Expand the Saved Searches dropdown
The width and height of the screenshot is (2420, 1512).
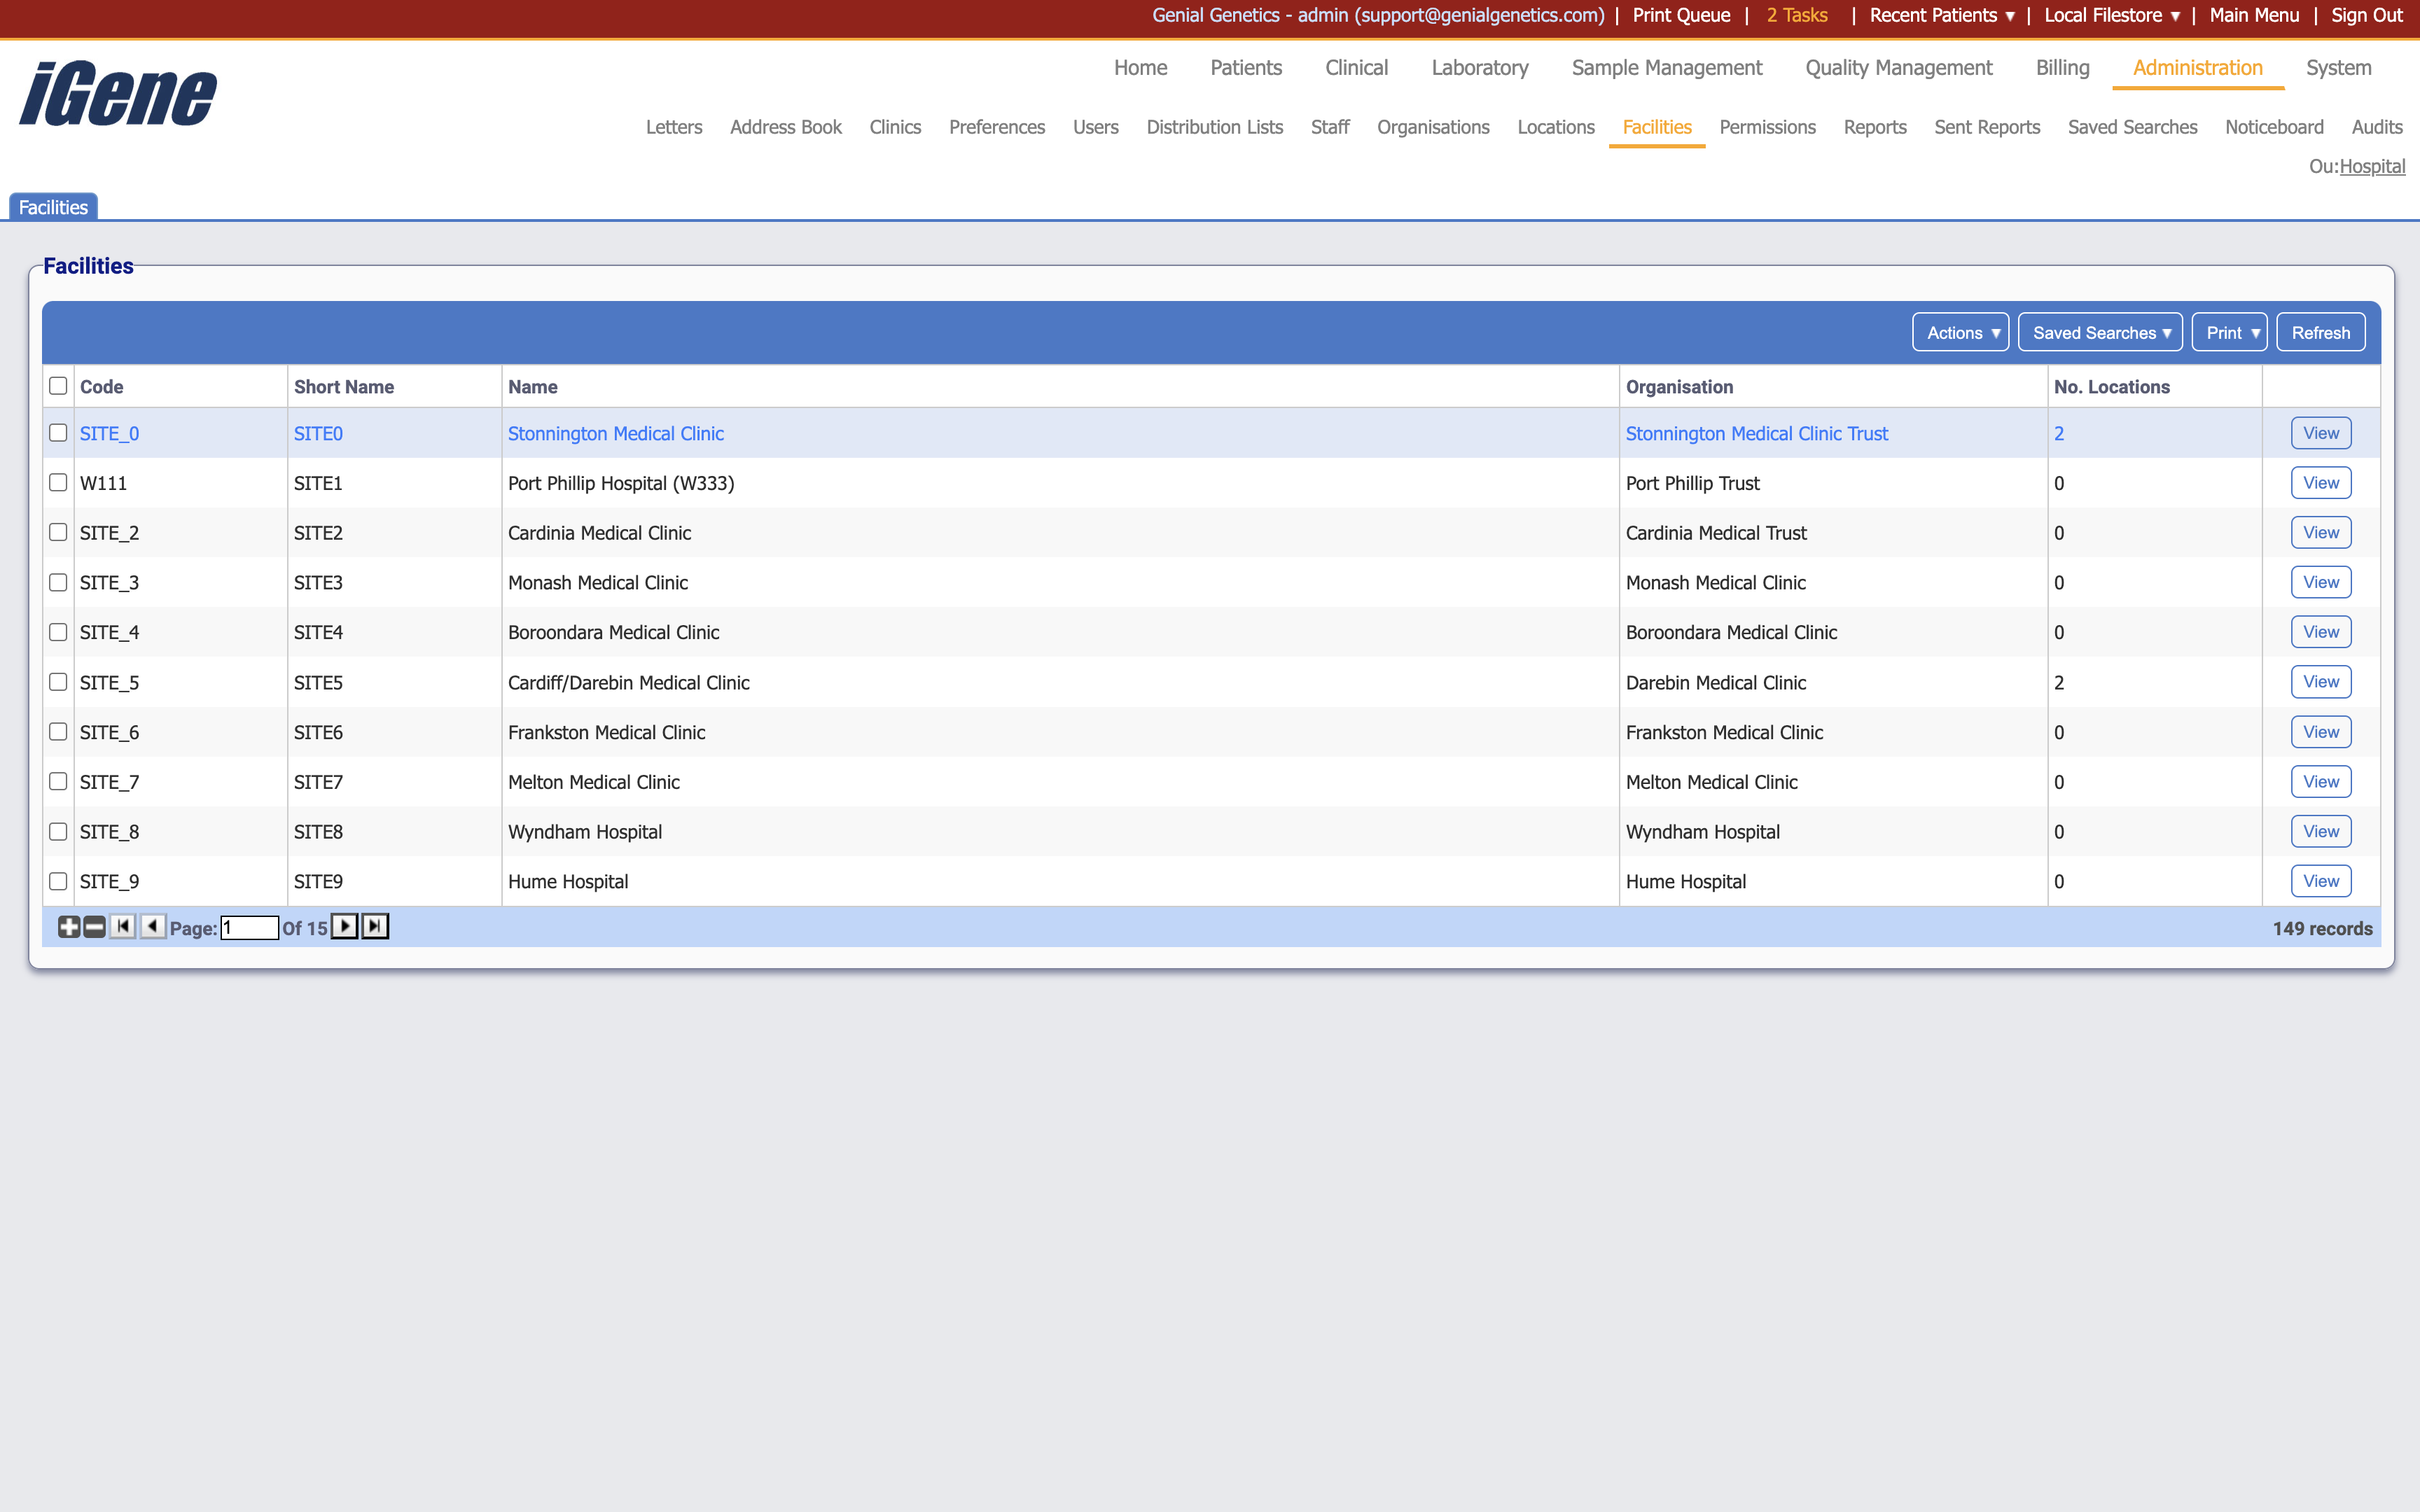click(2099, 332)
